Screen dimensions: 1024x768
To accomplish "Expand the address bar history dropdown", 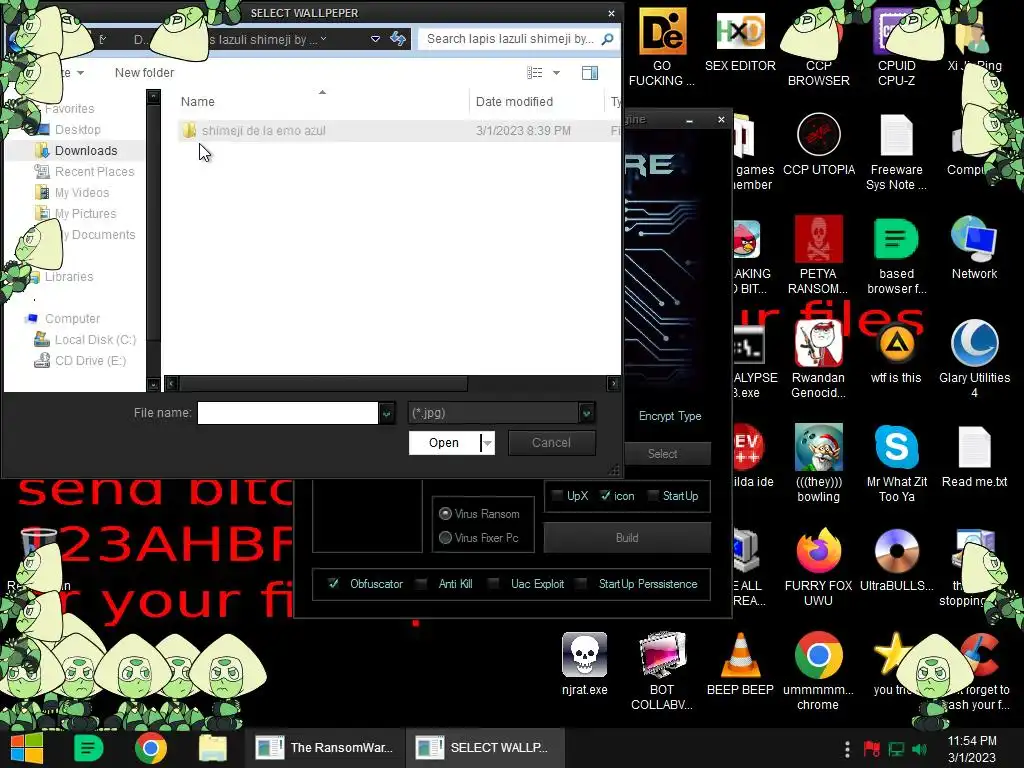I will click(x=376, y=39).
